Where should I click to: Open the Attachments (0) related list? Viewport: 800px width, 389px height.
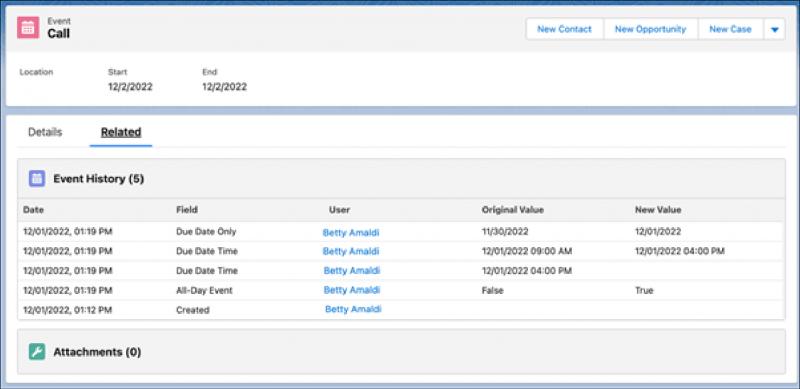coord(97,352)
